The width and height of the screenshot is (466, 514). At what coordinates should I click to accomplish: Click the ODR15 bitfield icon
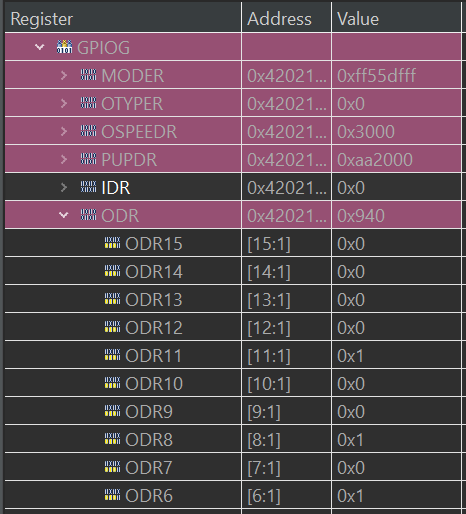point(112,243)
